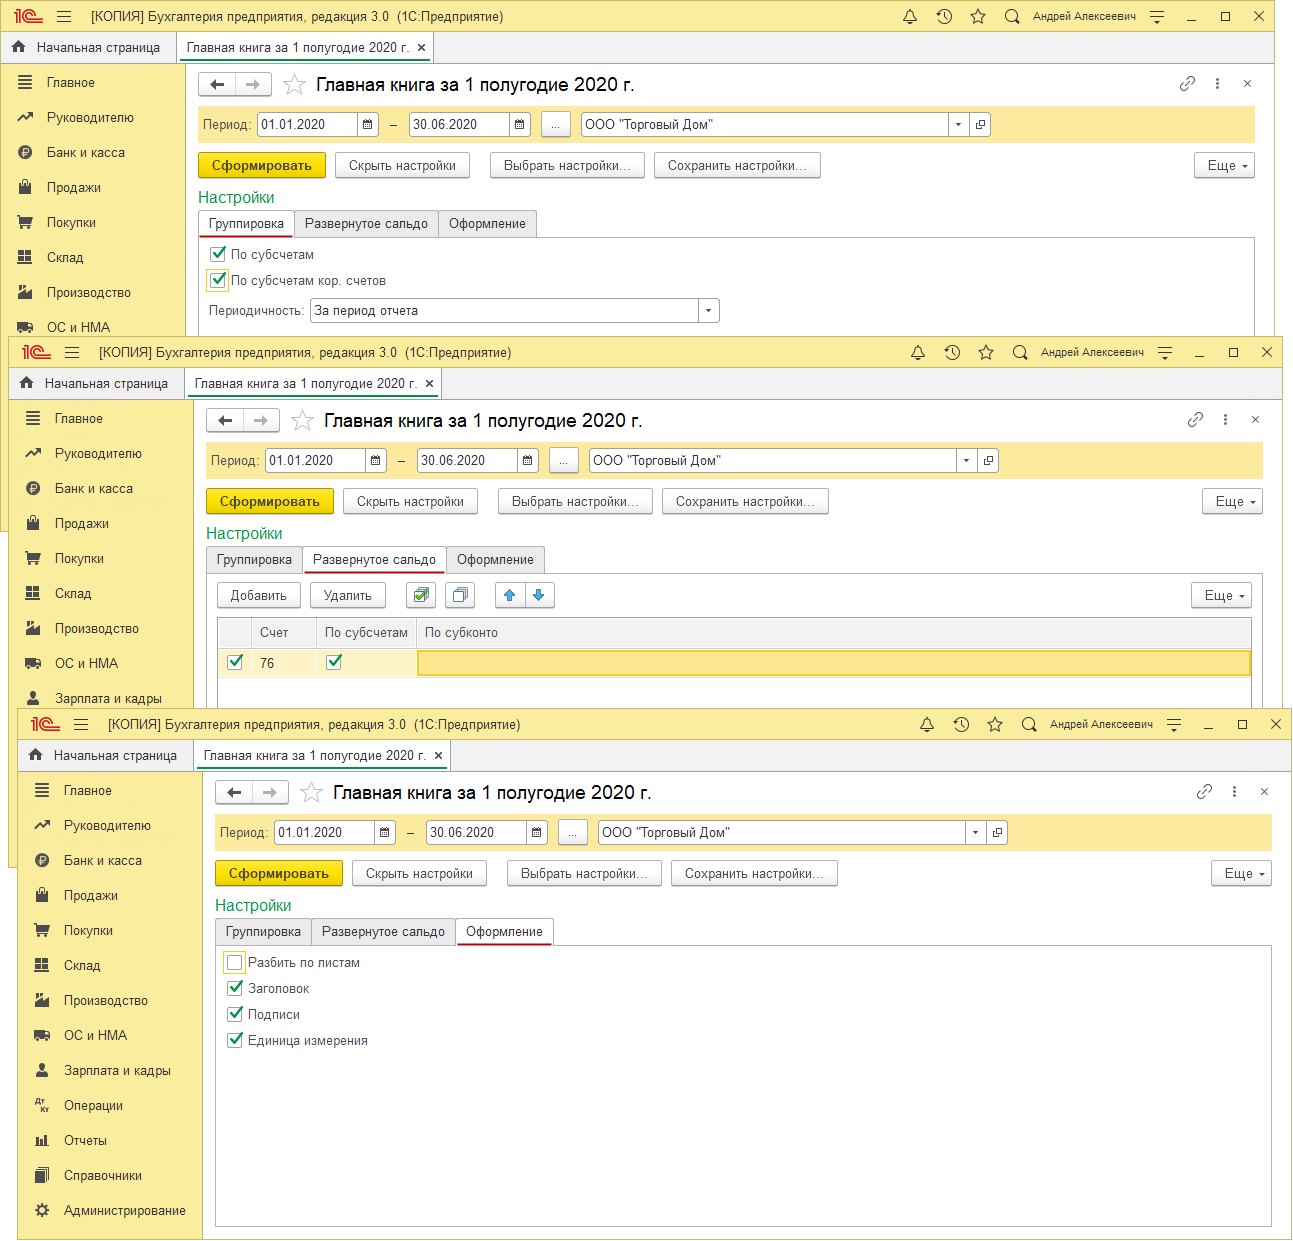Viewport: 1293px width, 1241px height.
Task: Click highlighted По субконто cell for account 76
Action: pyautogui.click(x=834, y=662)
